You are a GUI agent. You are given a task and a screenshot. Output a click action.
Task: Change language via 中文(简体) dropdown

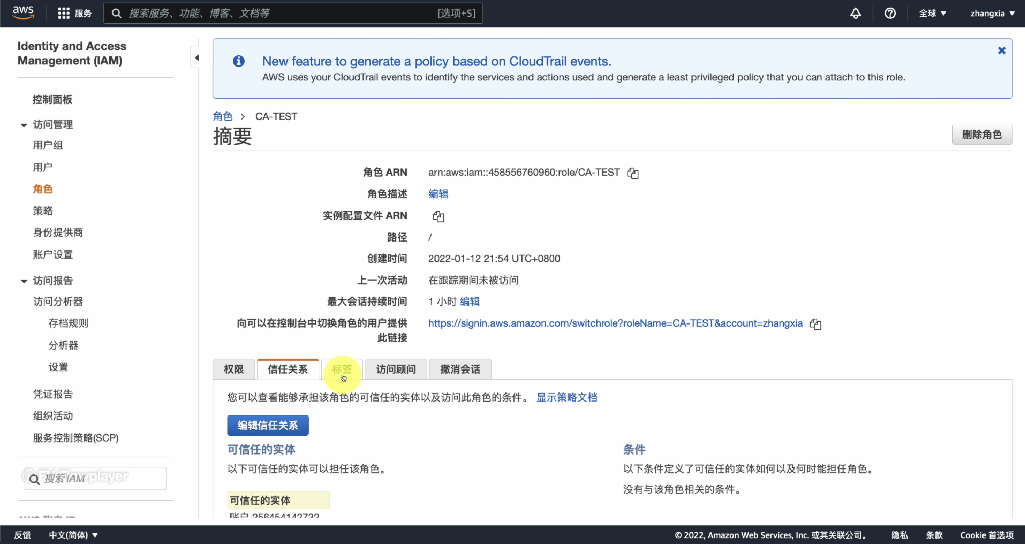coord(73,535)
